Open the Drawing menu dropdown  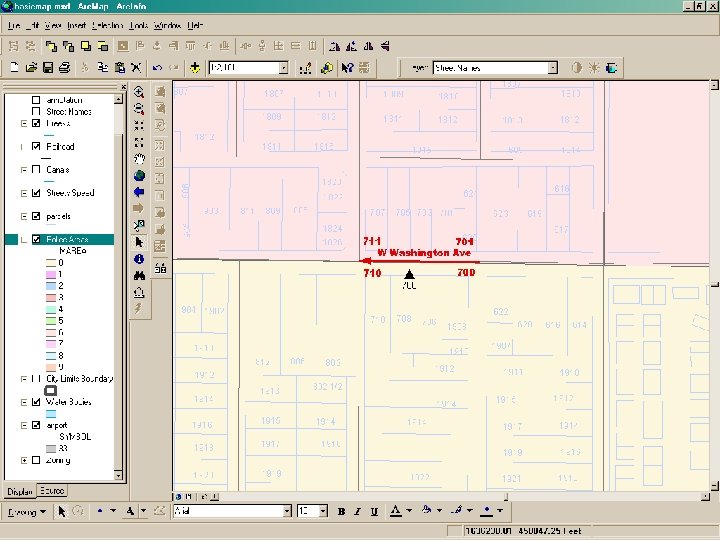click(27, 512)
